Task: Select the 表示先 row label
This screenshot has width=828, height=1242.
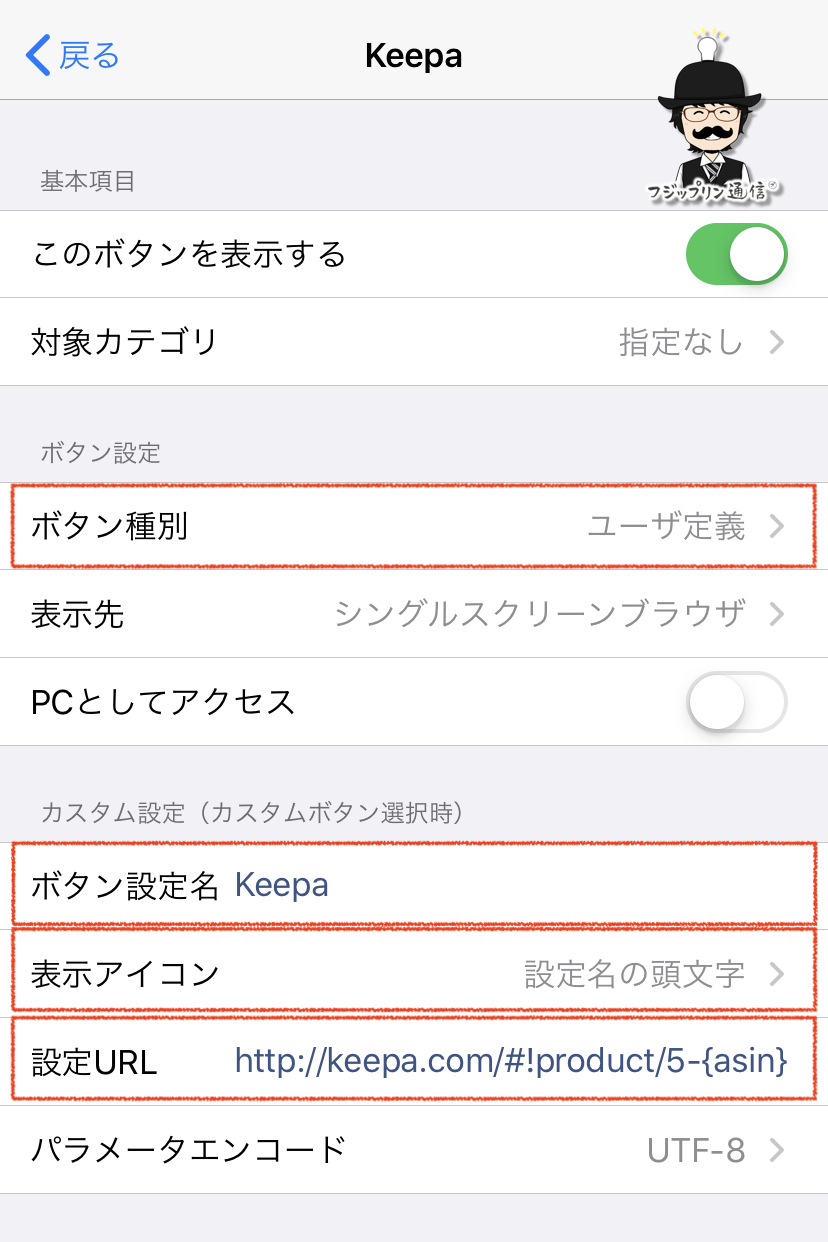Action: click(x=78, y=614)
